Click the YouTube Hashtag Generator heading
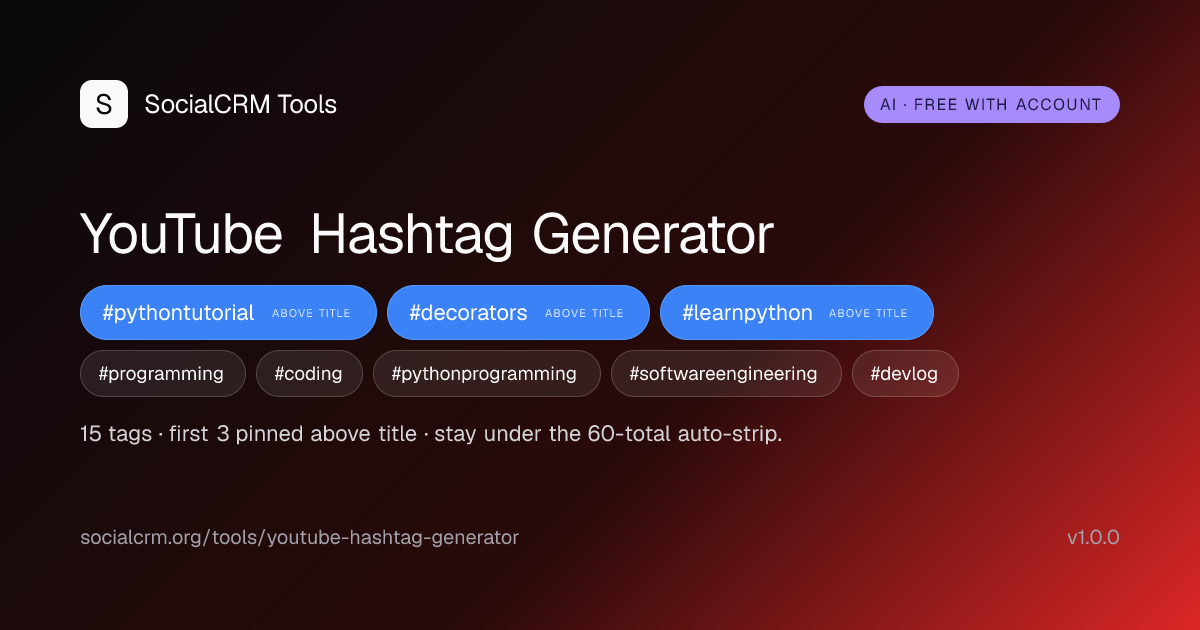1200x630 pixels. click(x=427, y=236)
